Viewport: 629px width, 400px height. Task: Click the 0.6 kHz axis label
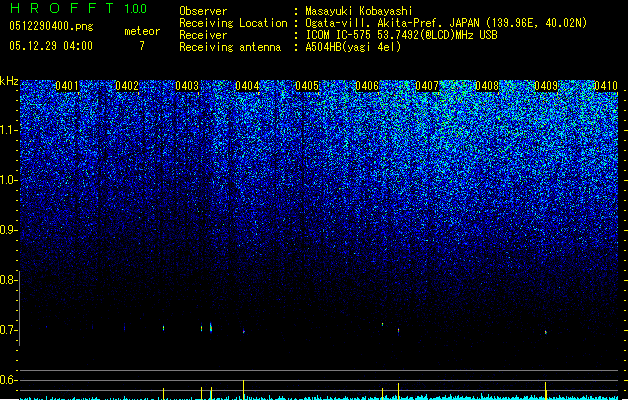pos(8,380)
